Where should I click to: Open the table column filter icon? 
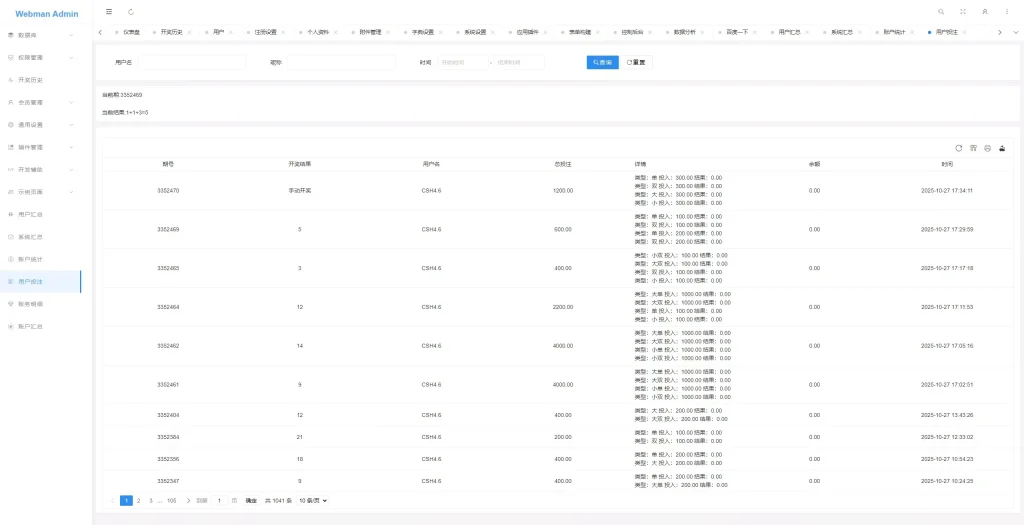973,148
